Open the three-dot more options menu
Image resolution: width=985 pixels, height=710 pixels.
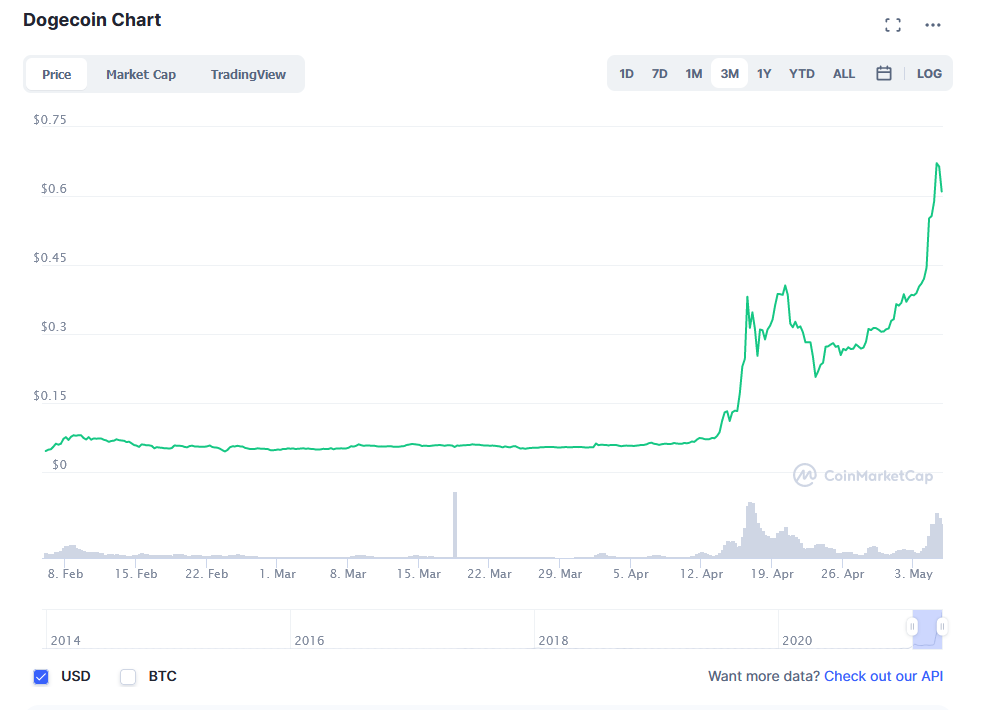[x=933, y=25]
